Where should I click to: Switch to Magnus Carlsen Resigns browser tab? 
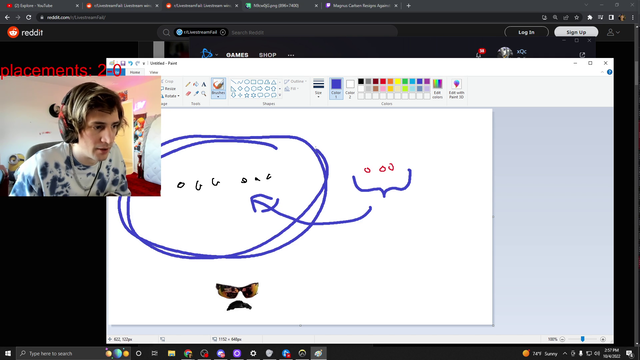[x=362, y=6]
